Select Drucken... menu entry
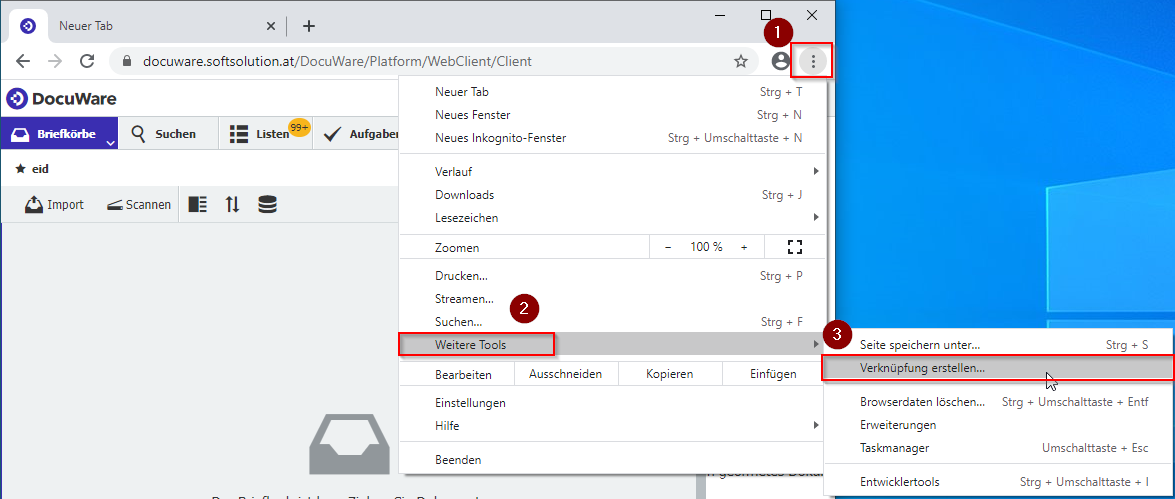Viewport: 1175px width, 499px height. (613, 276)
